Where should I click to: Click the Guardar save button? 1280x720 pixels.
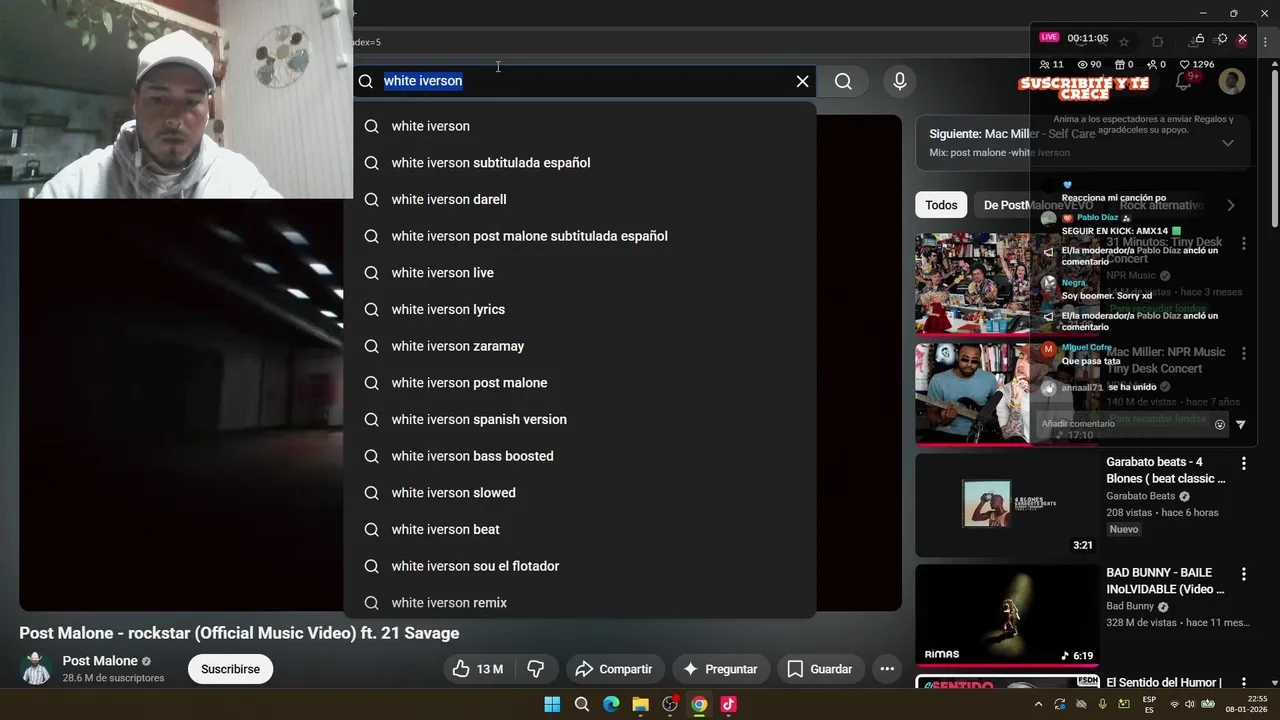tap(819, 669)
